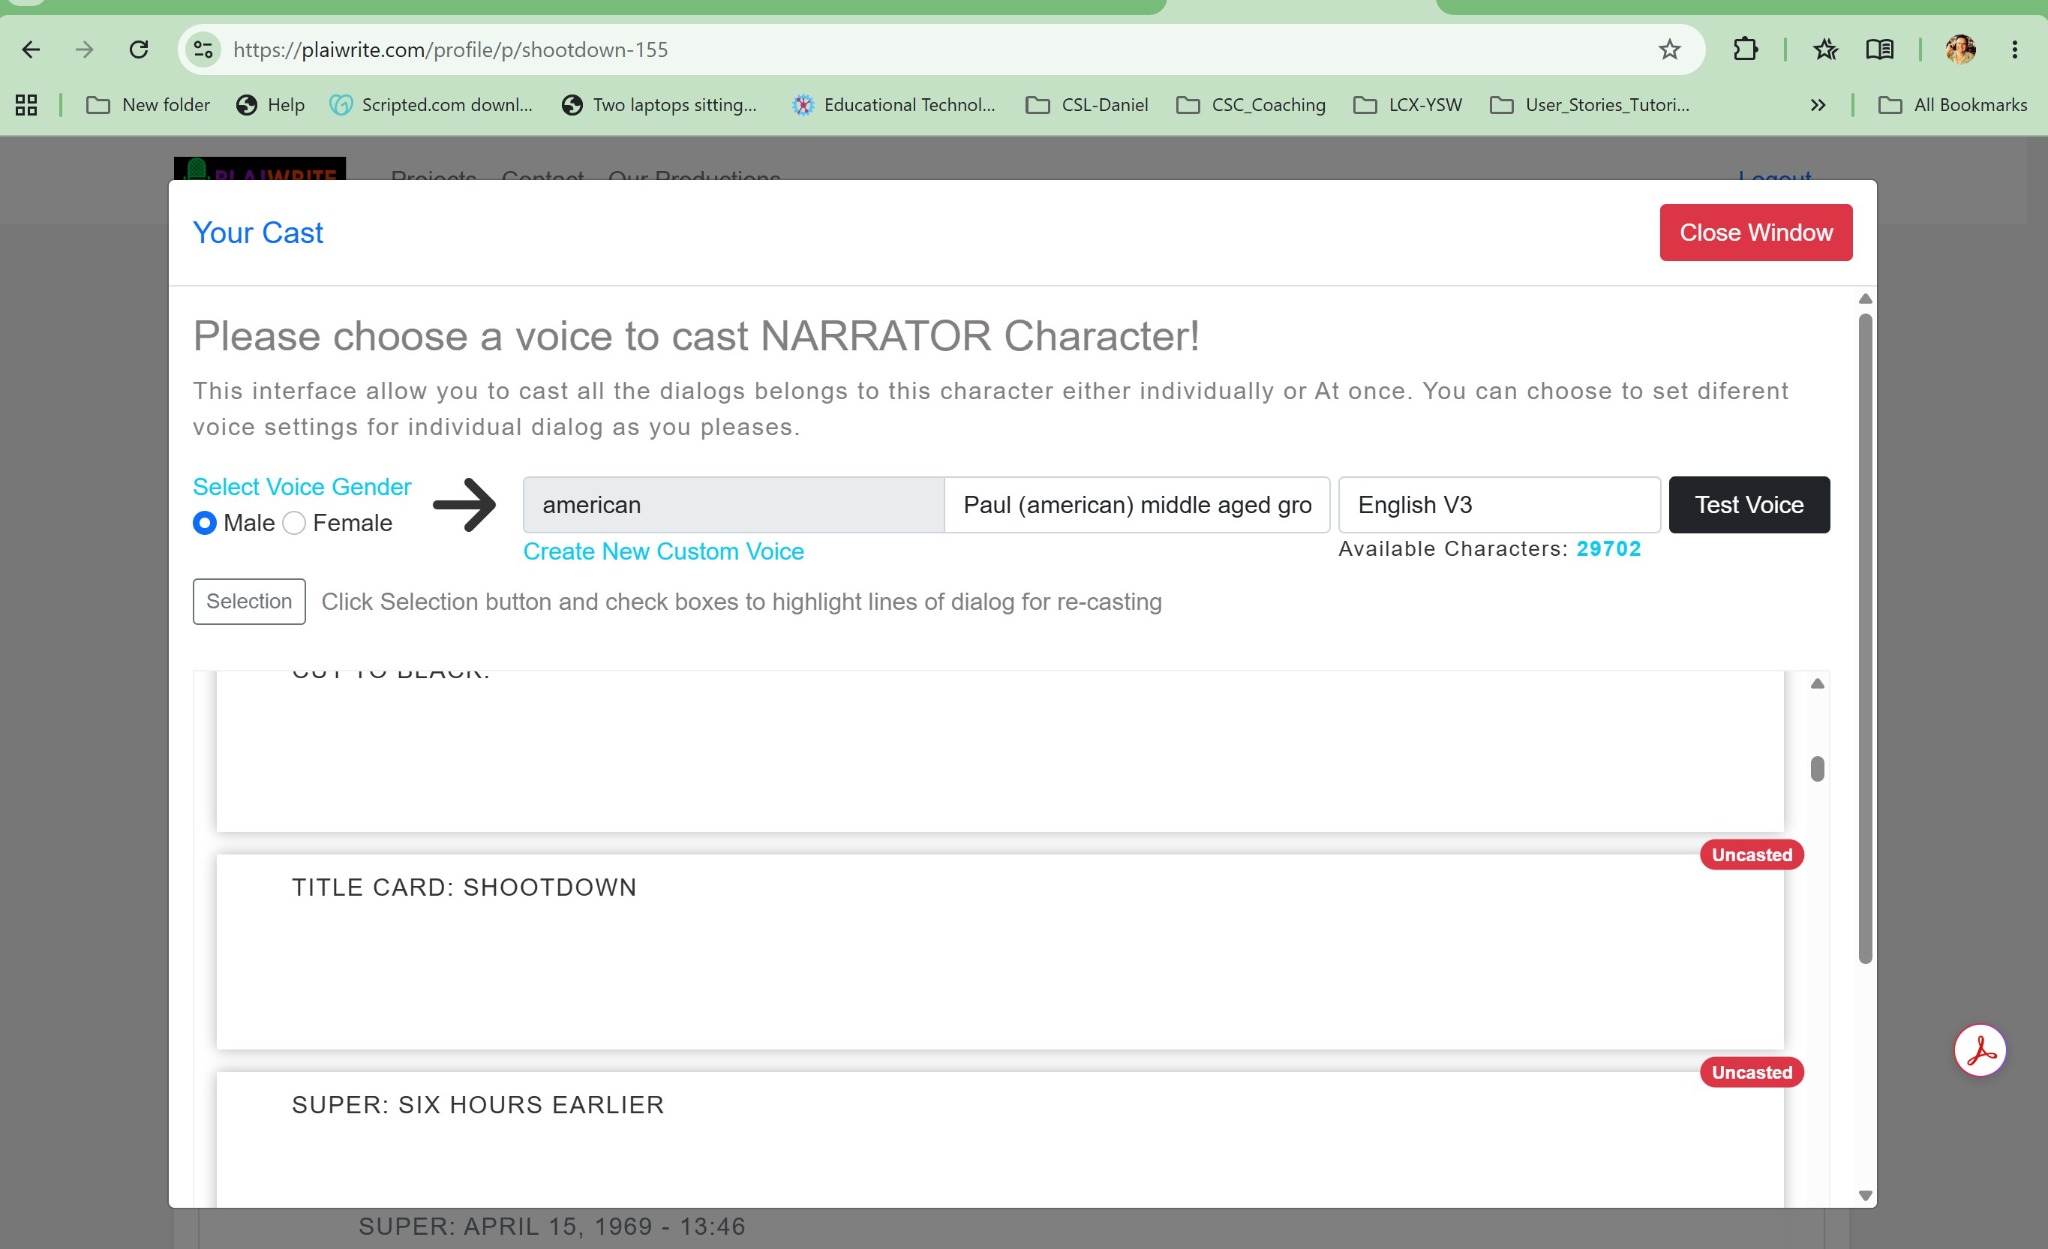The height and width of the screenshot is (1249, 2048).
Task: Click Uncasted badge on SIX HOURS EARLIER
Action: click(x=1752, y=1073)
